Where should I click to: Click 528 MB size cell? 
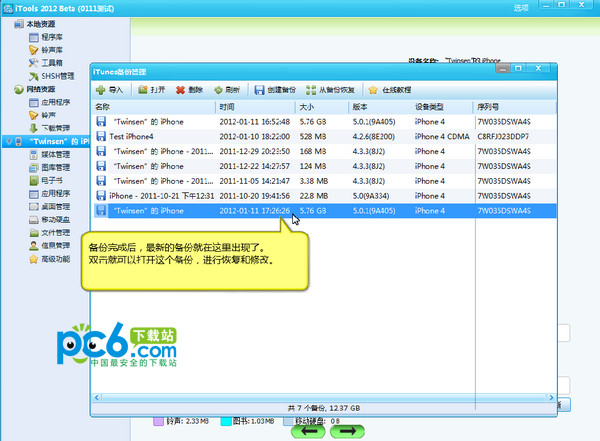pos(311,137)
